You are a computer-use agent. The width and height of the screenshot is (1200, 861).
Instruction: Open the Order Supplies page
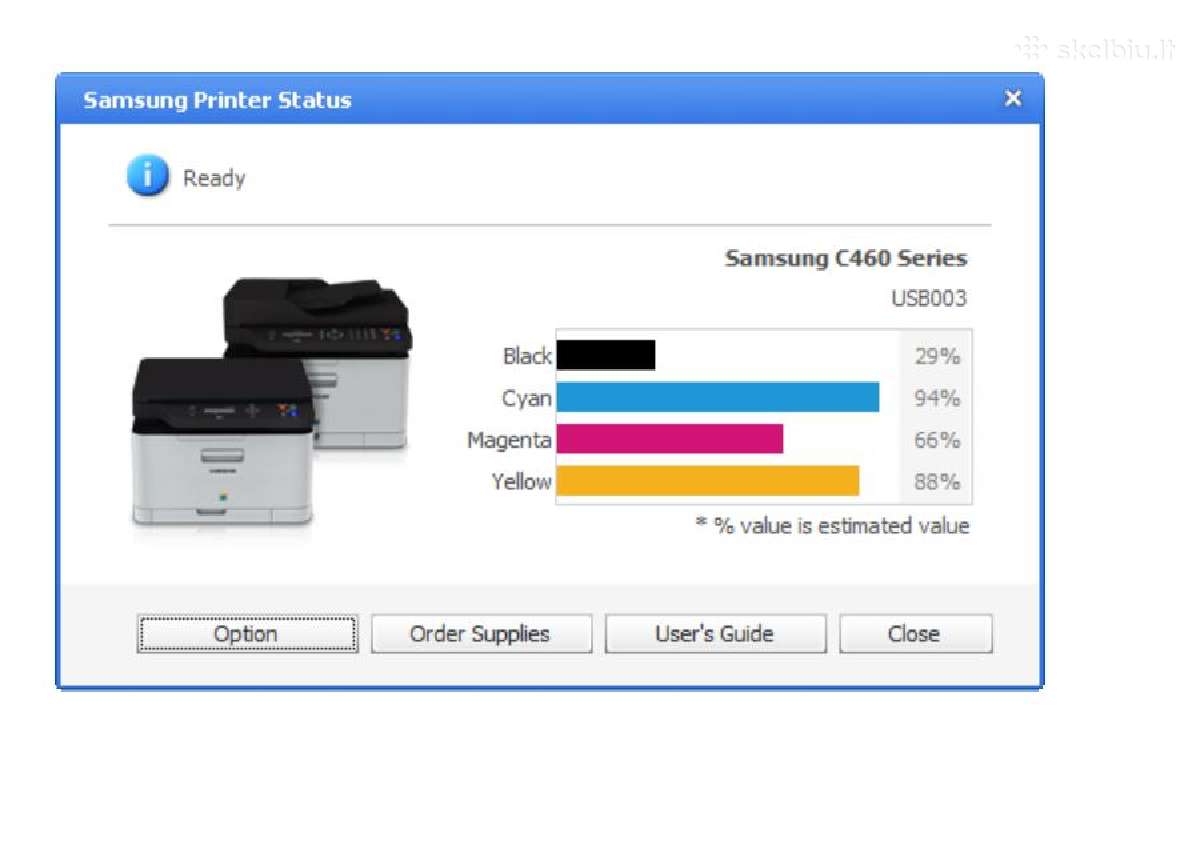tap(481, 634)
